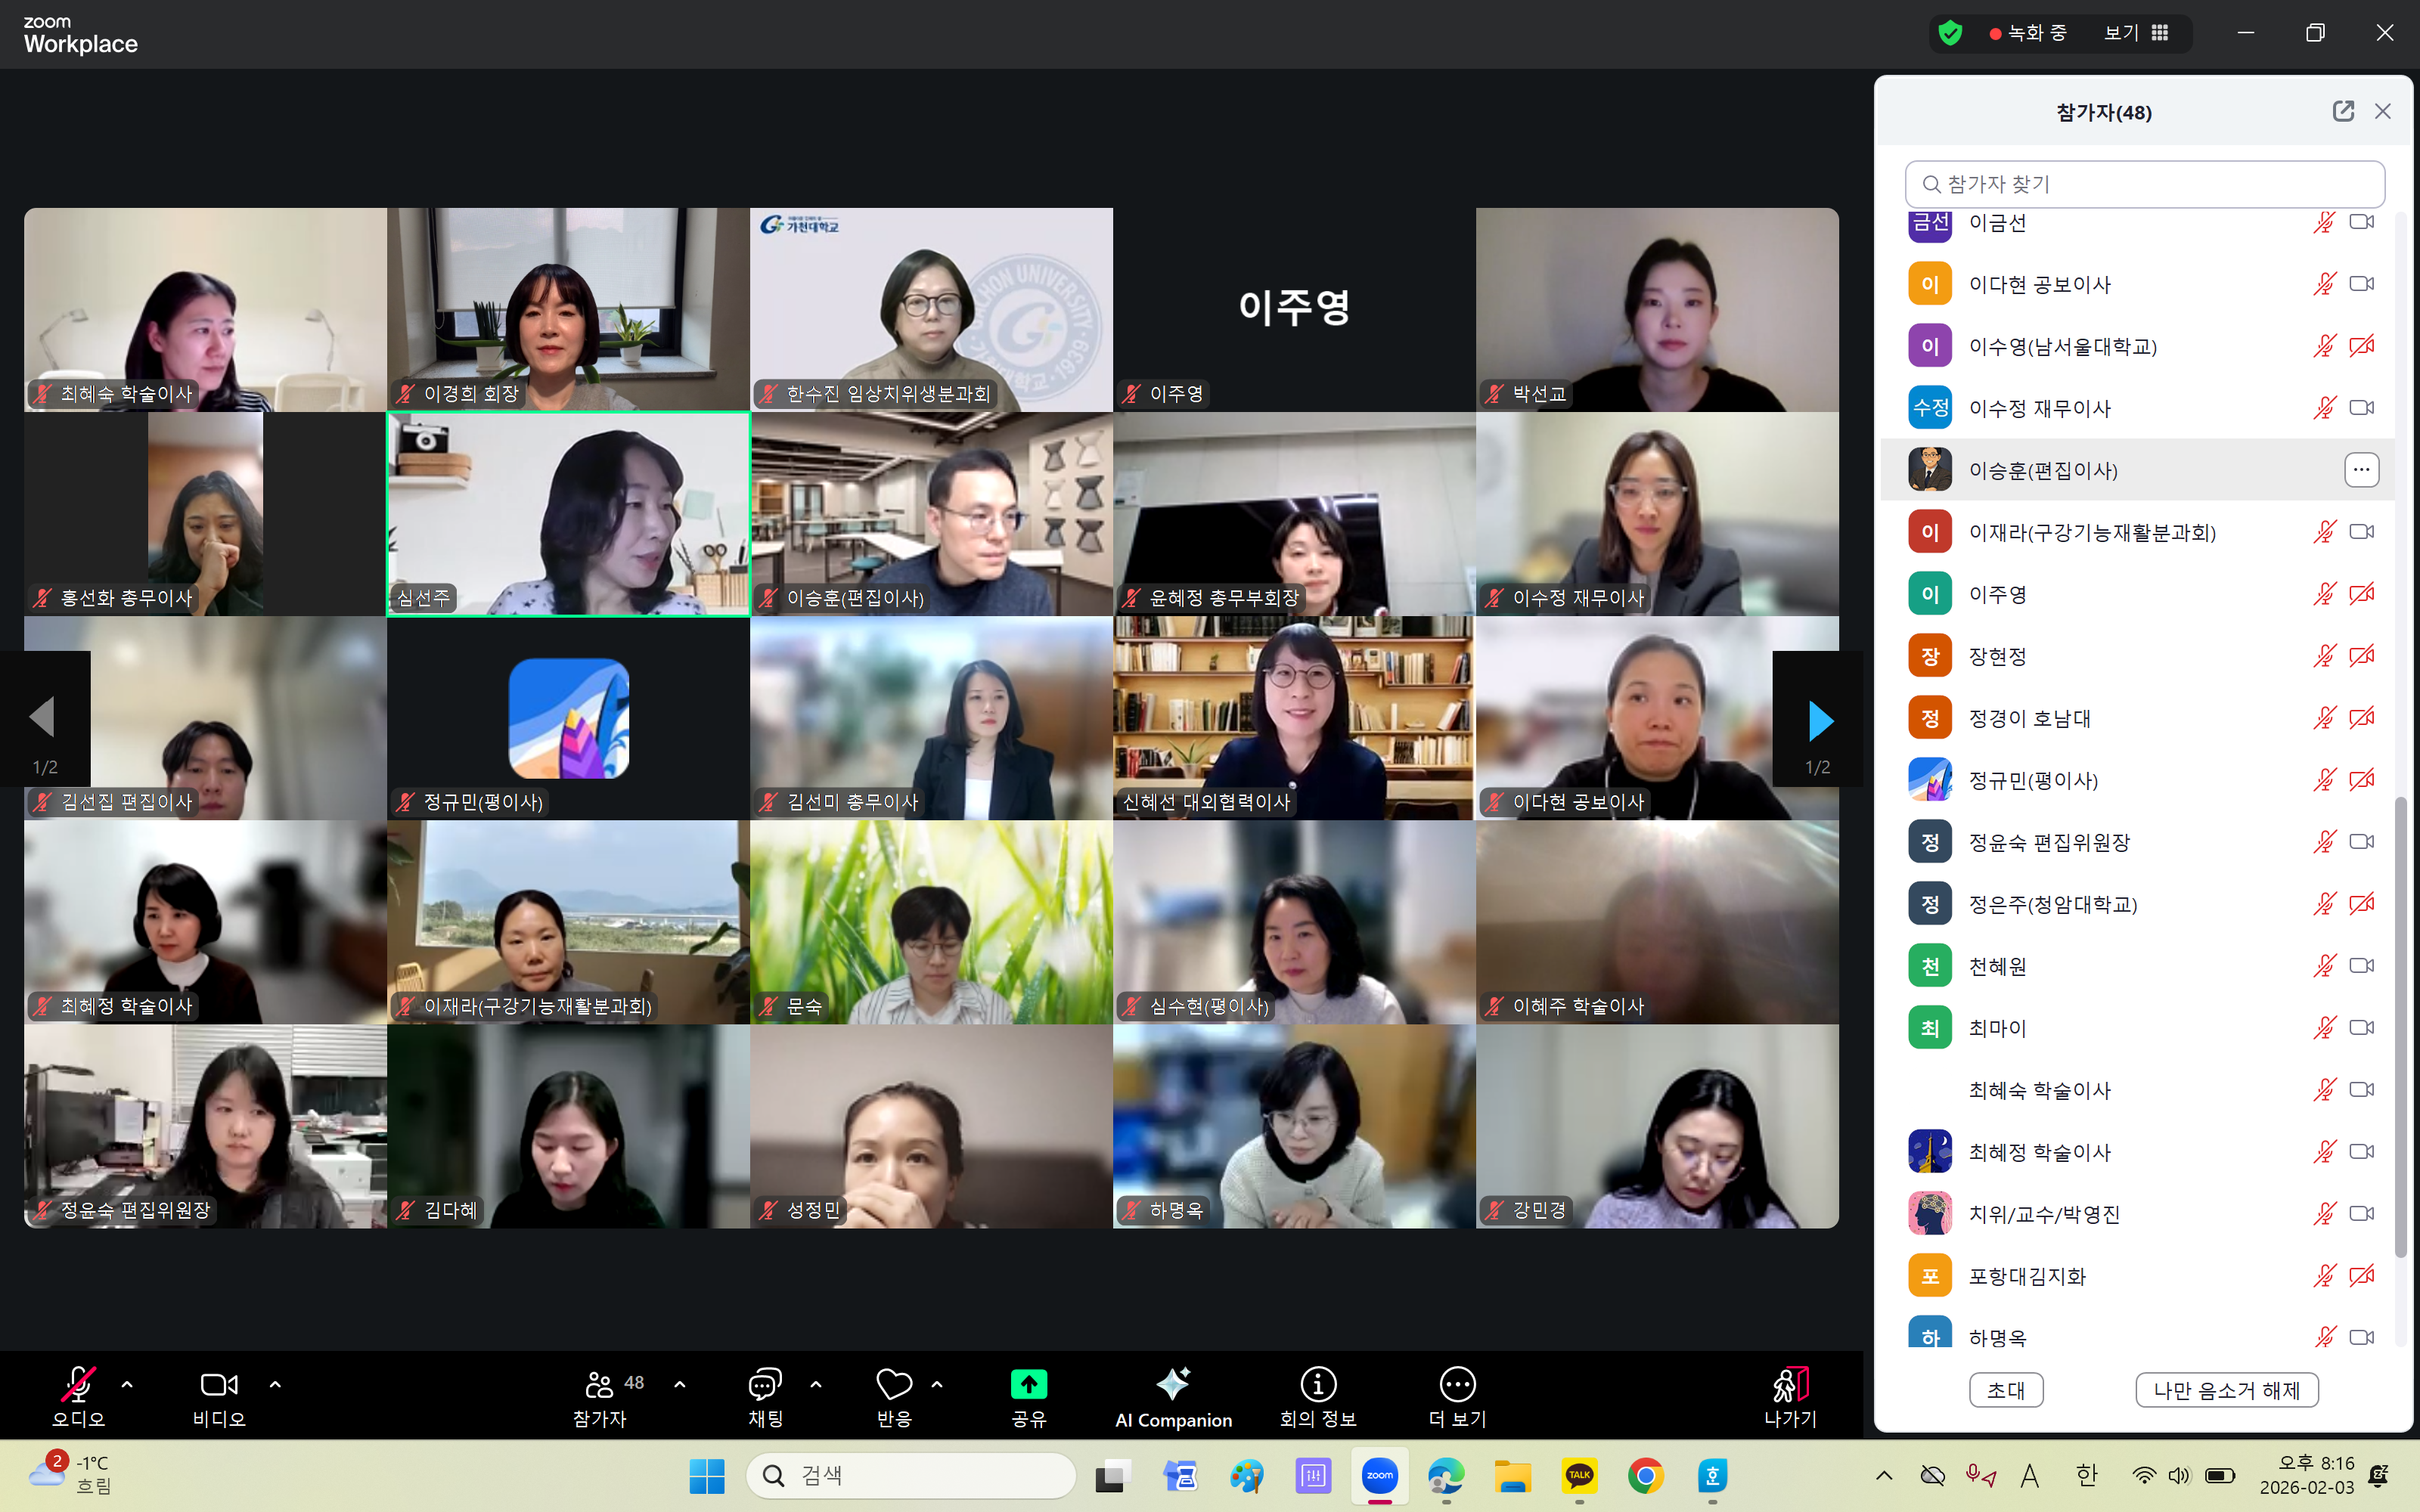The width and height of the screenshot is (2420, 1512).
Task: Open reactions heart icon
Action: coord(893,1385)
